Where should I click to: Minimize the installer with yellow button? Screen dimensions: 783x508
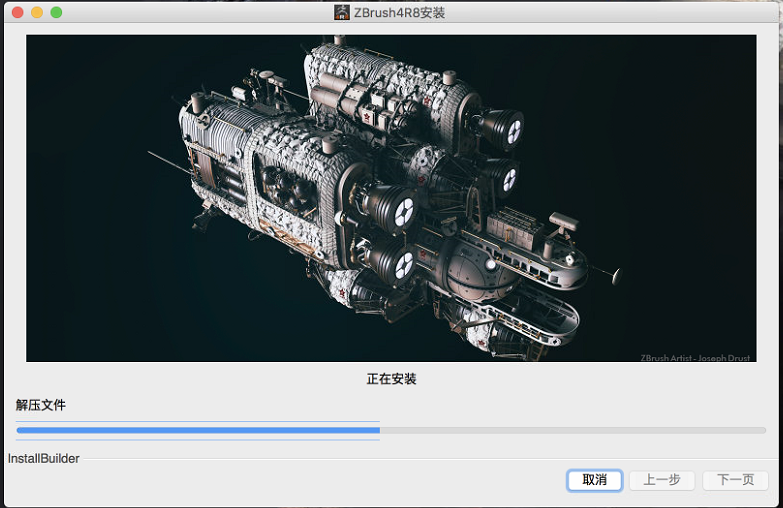tap(37, 12)
